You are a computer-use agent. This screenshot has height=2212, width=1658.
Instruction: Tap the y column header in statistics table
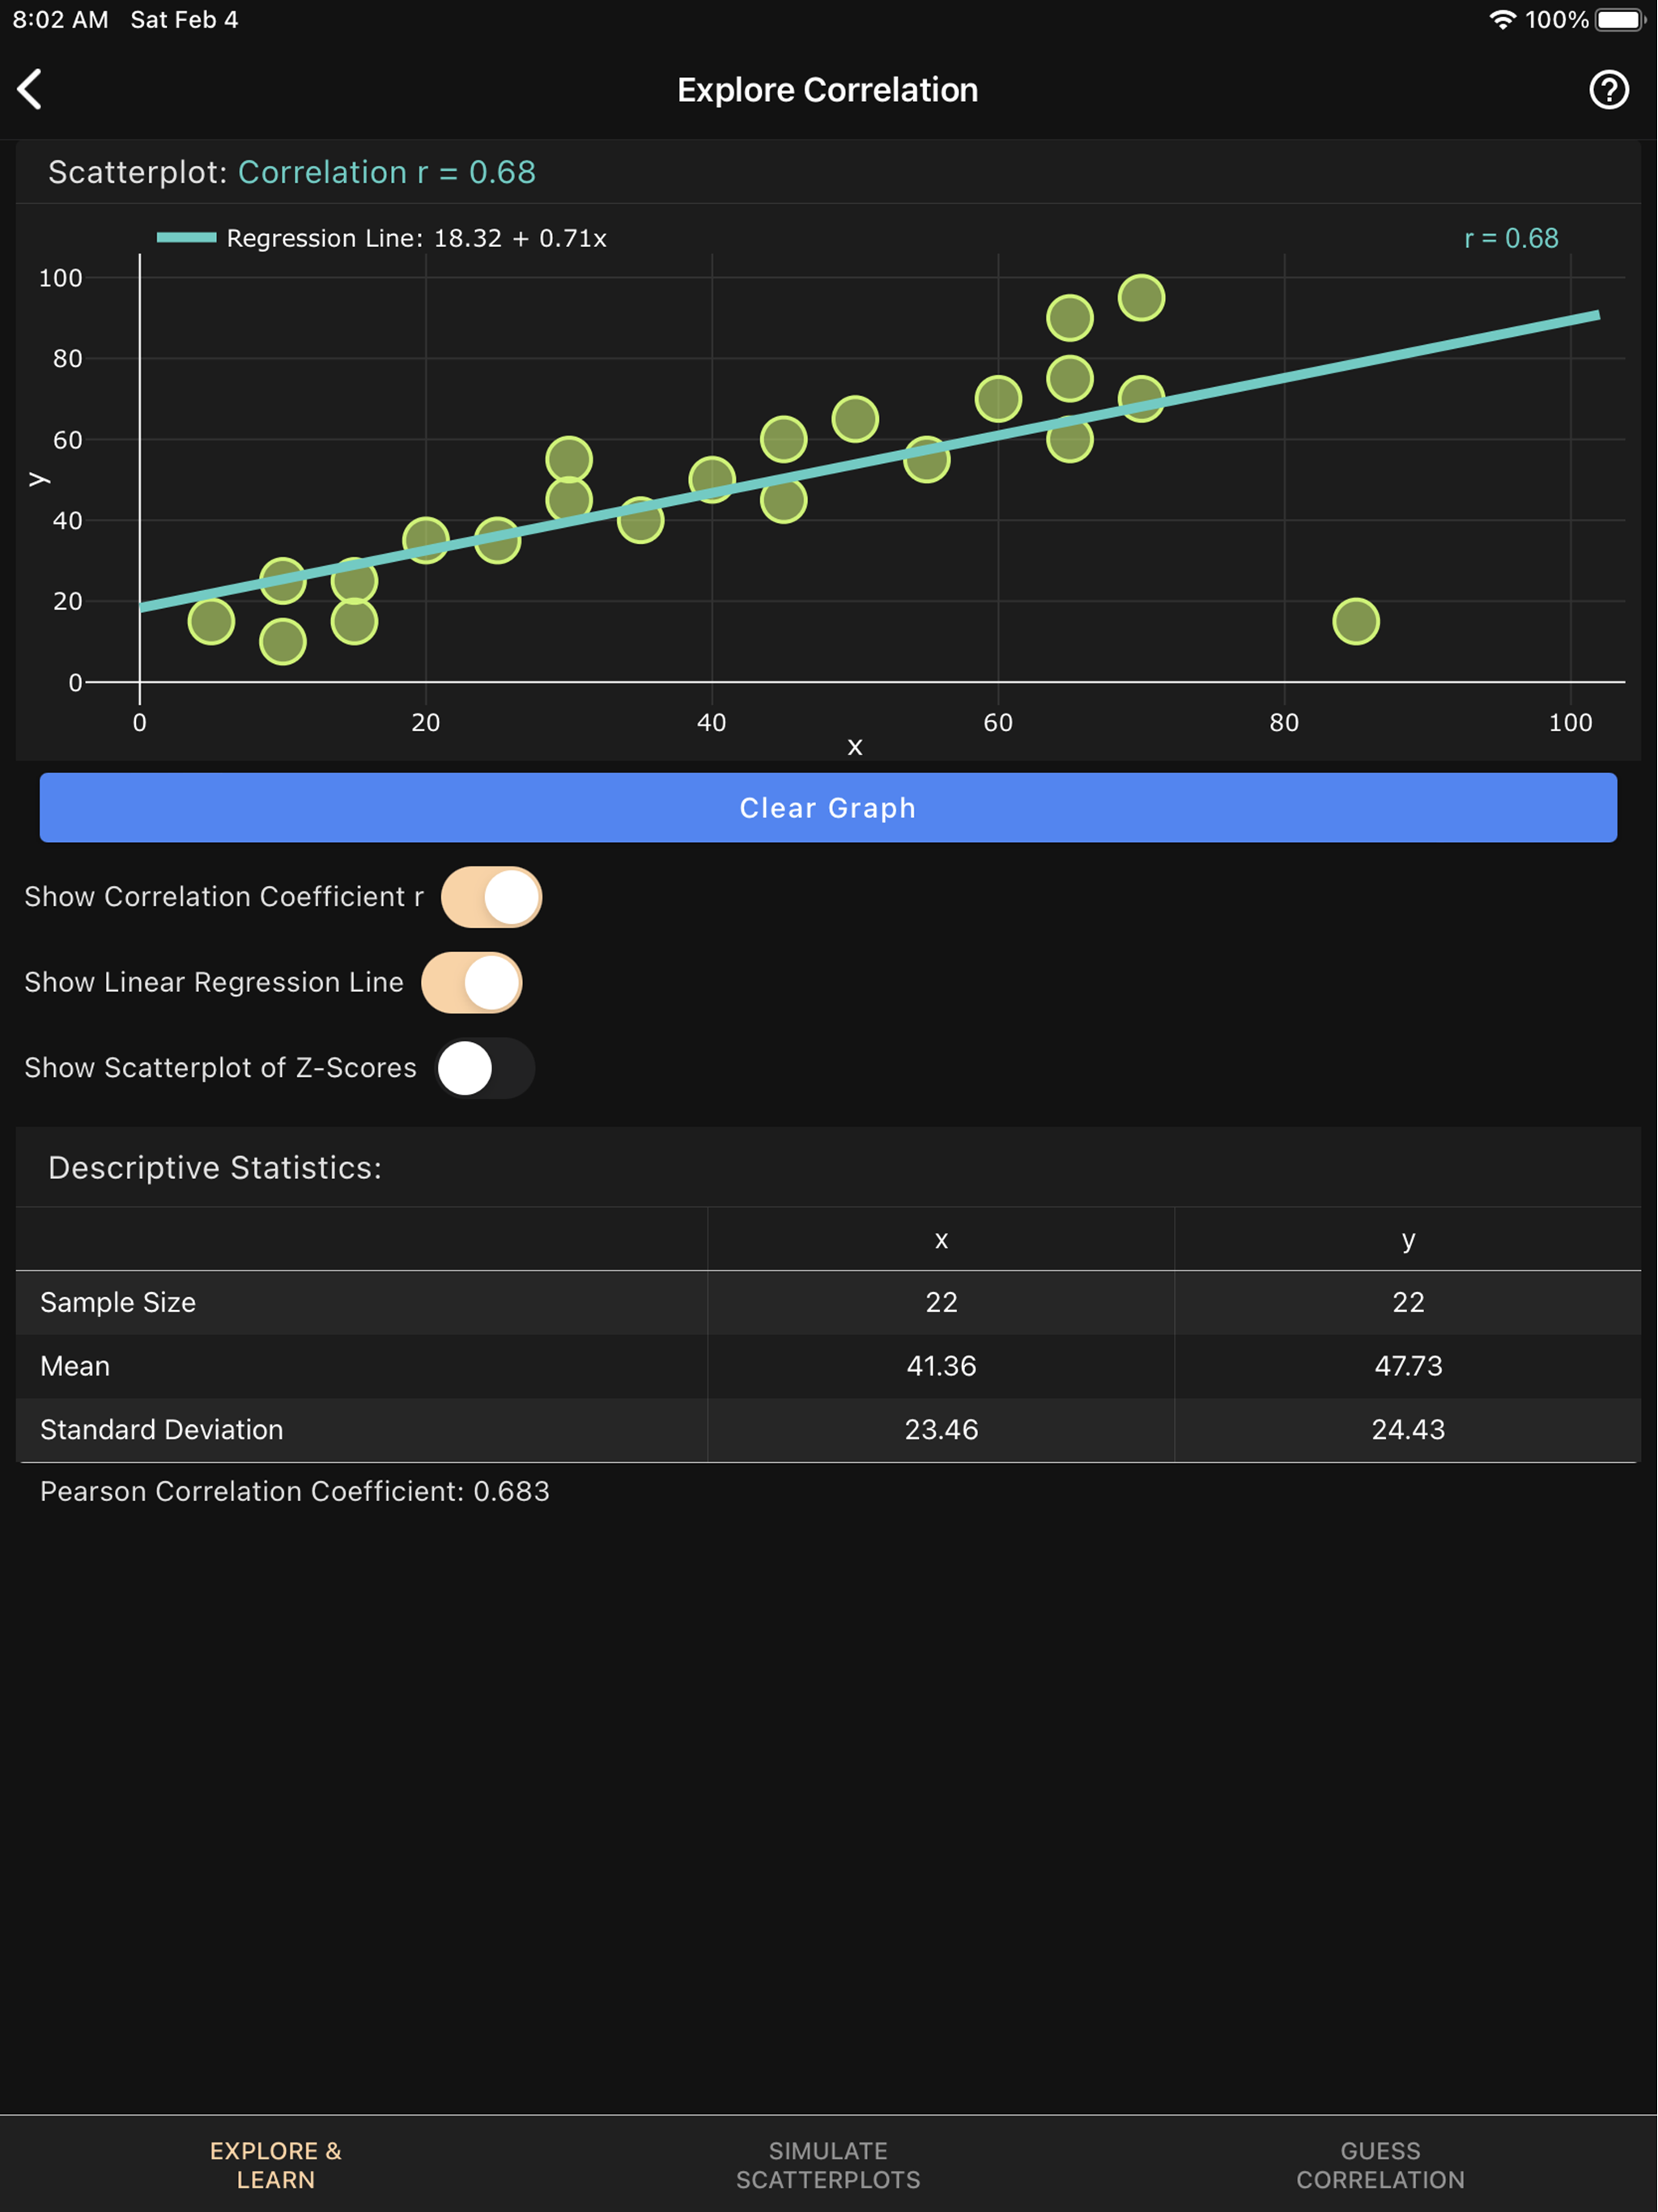(x=1407, y=1240)
